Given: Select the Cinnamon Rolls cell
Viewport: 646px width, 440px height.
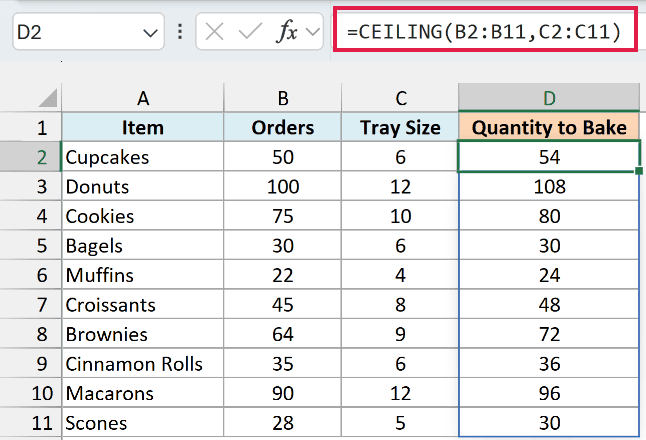Looking at the screenshot, I should coord(143,364).
